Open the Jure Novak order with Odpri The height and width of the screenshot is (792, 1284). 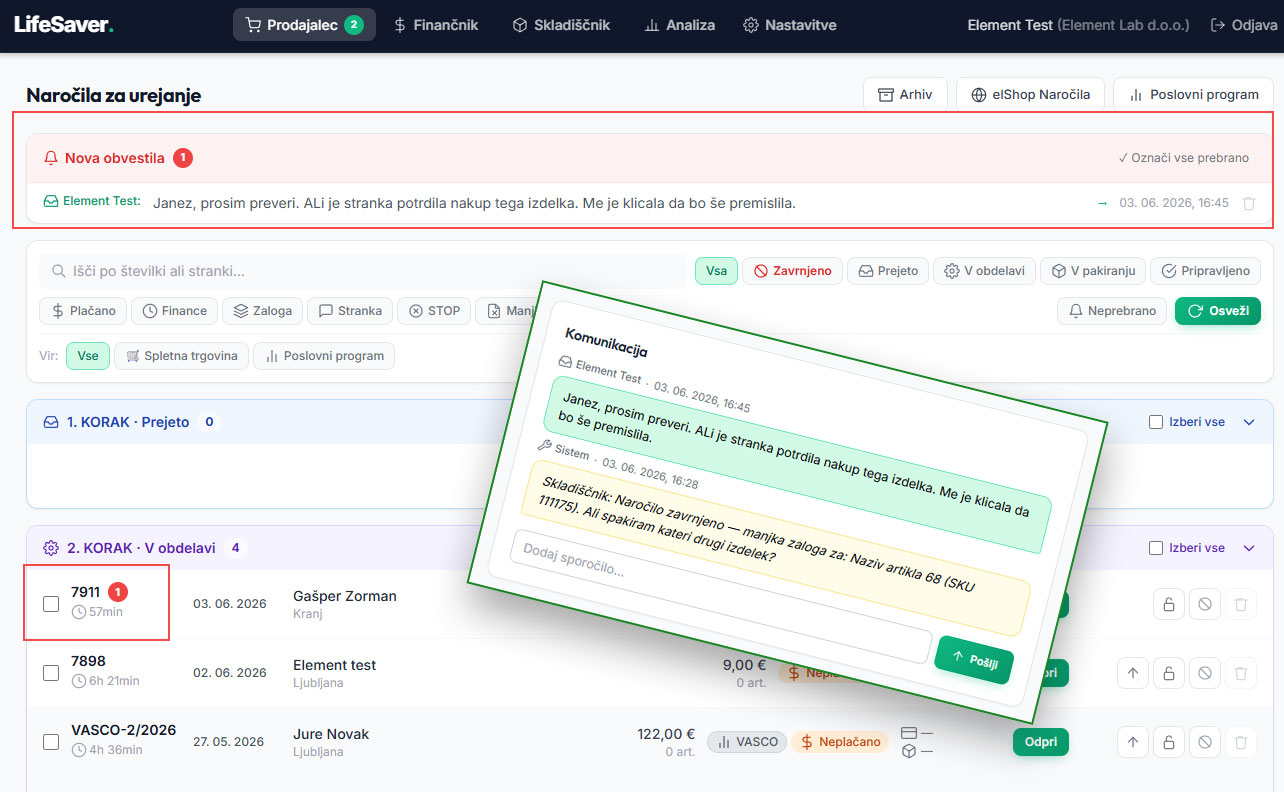1041,742
